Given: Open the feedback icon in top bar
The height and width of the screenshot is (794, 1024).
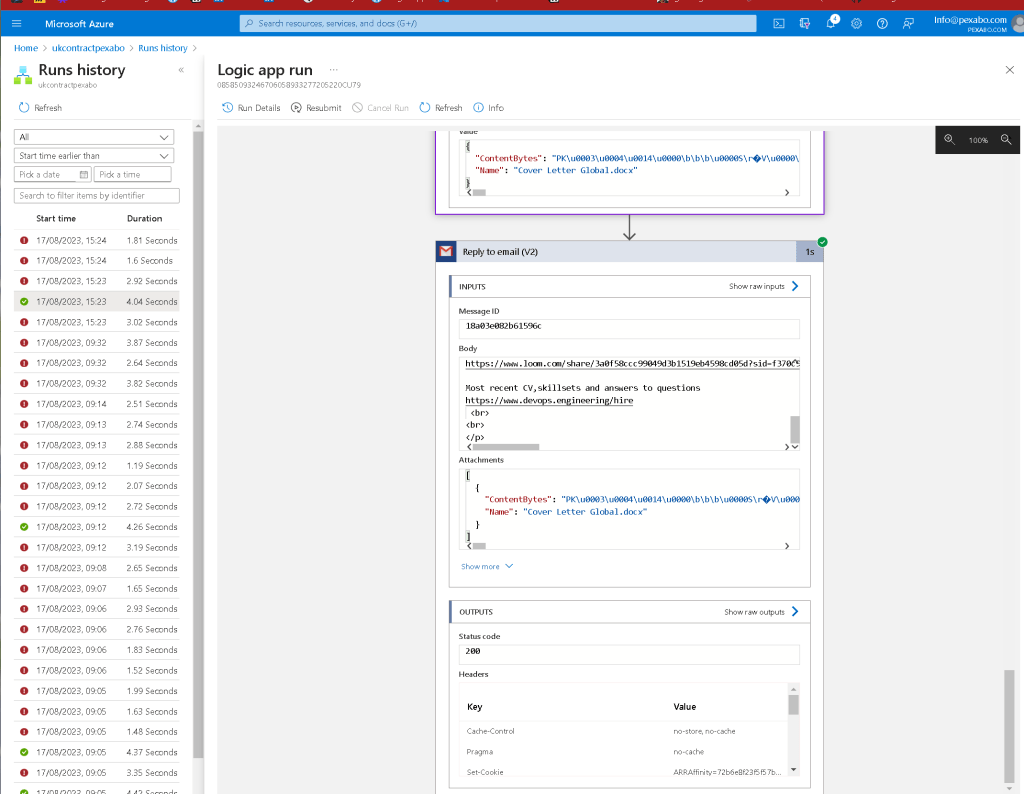Looking at the screenshot, I should pos(908,24).
